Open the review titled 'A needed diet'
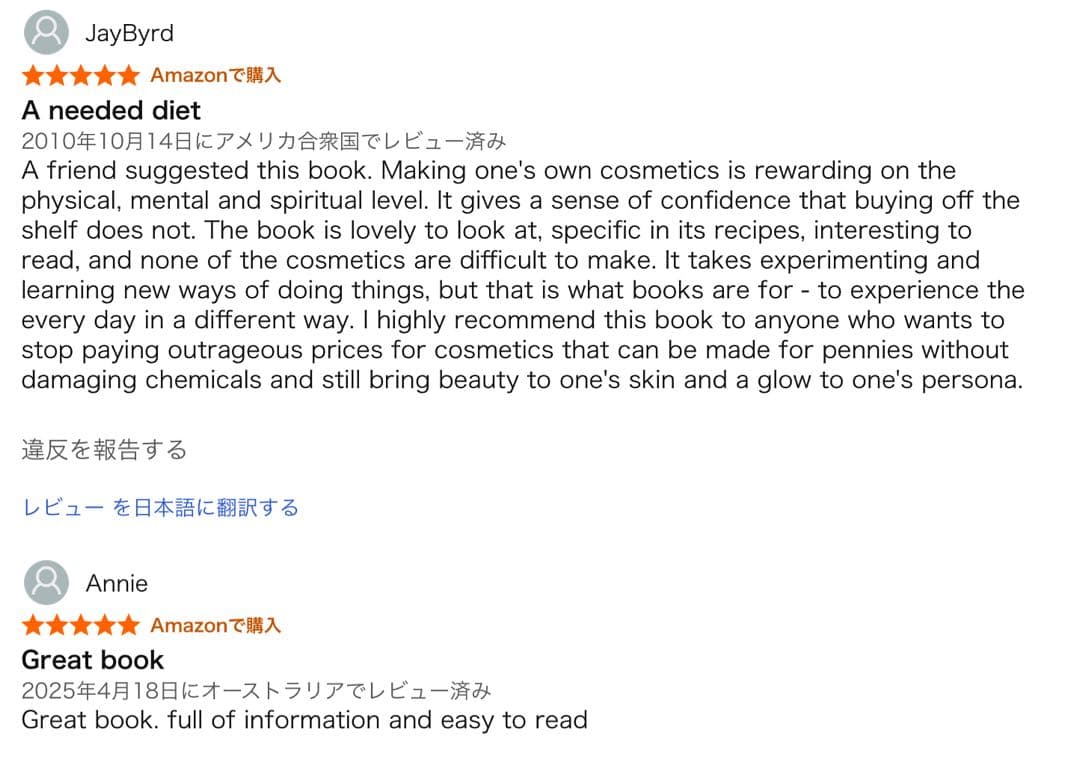The image size is (1080, 763). point(111,110)
